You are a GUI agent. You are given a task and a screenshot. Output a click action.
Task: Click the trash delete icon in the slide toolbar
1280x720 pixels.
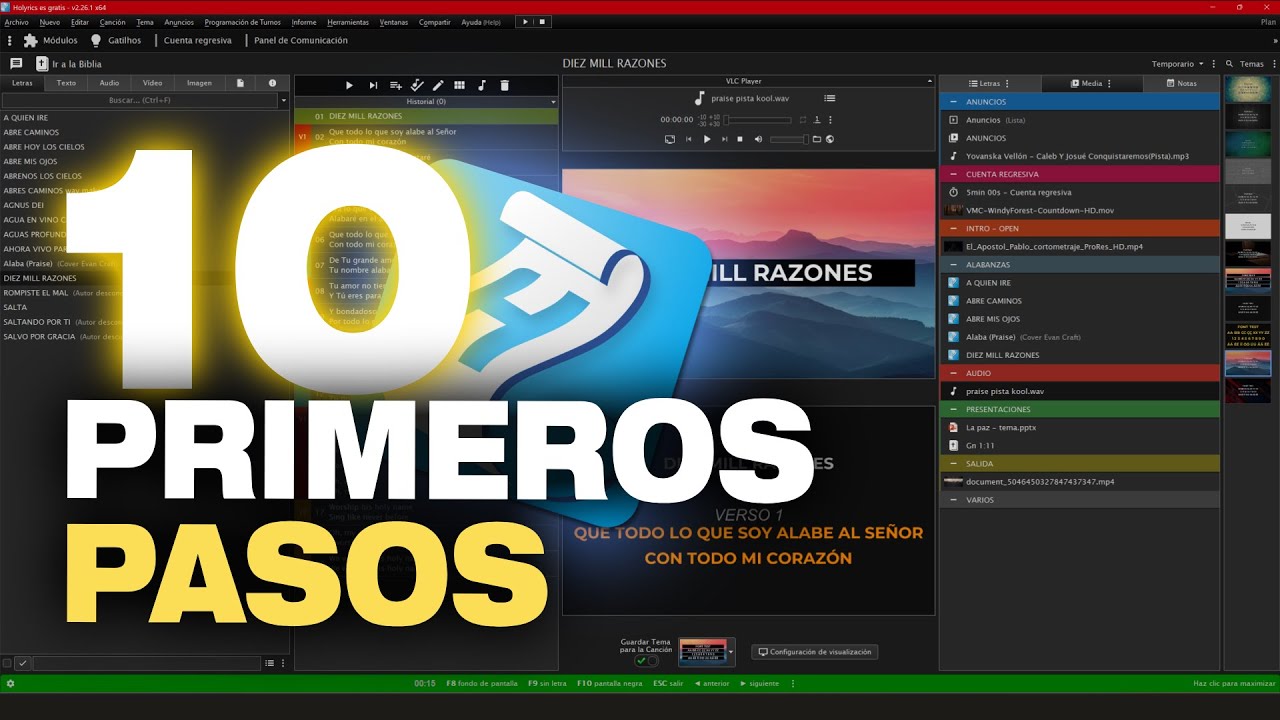pyautogui.click(x=505, y=86)
